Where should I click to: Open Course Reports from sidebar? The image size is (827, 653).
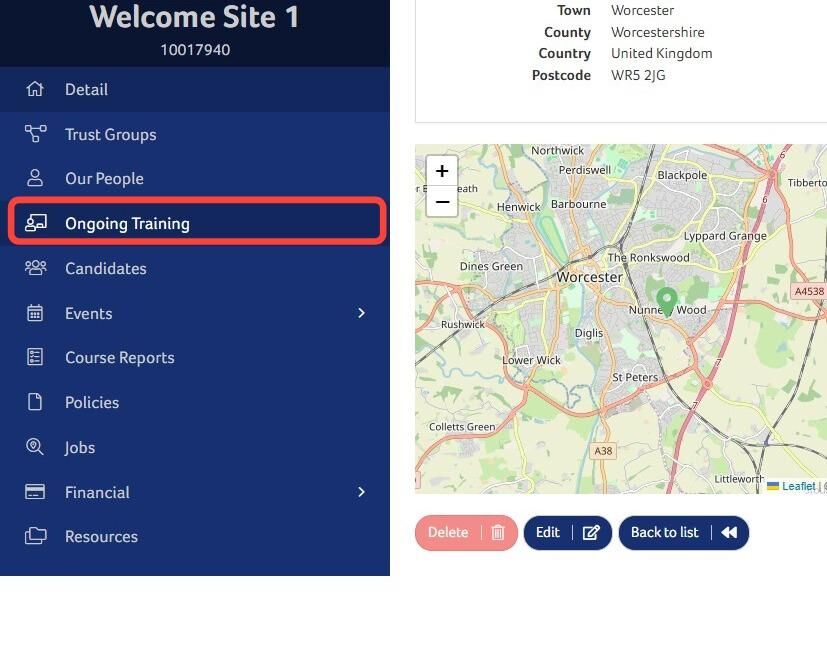point(195,357)
